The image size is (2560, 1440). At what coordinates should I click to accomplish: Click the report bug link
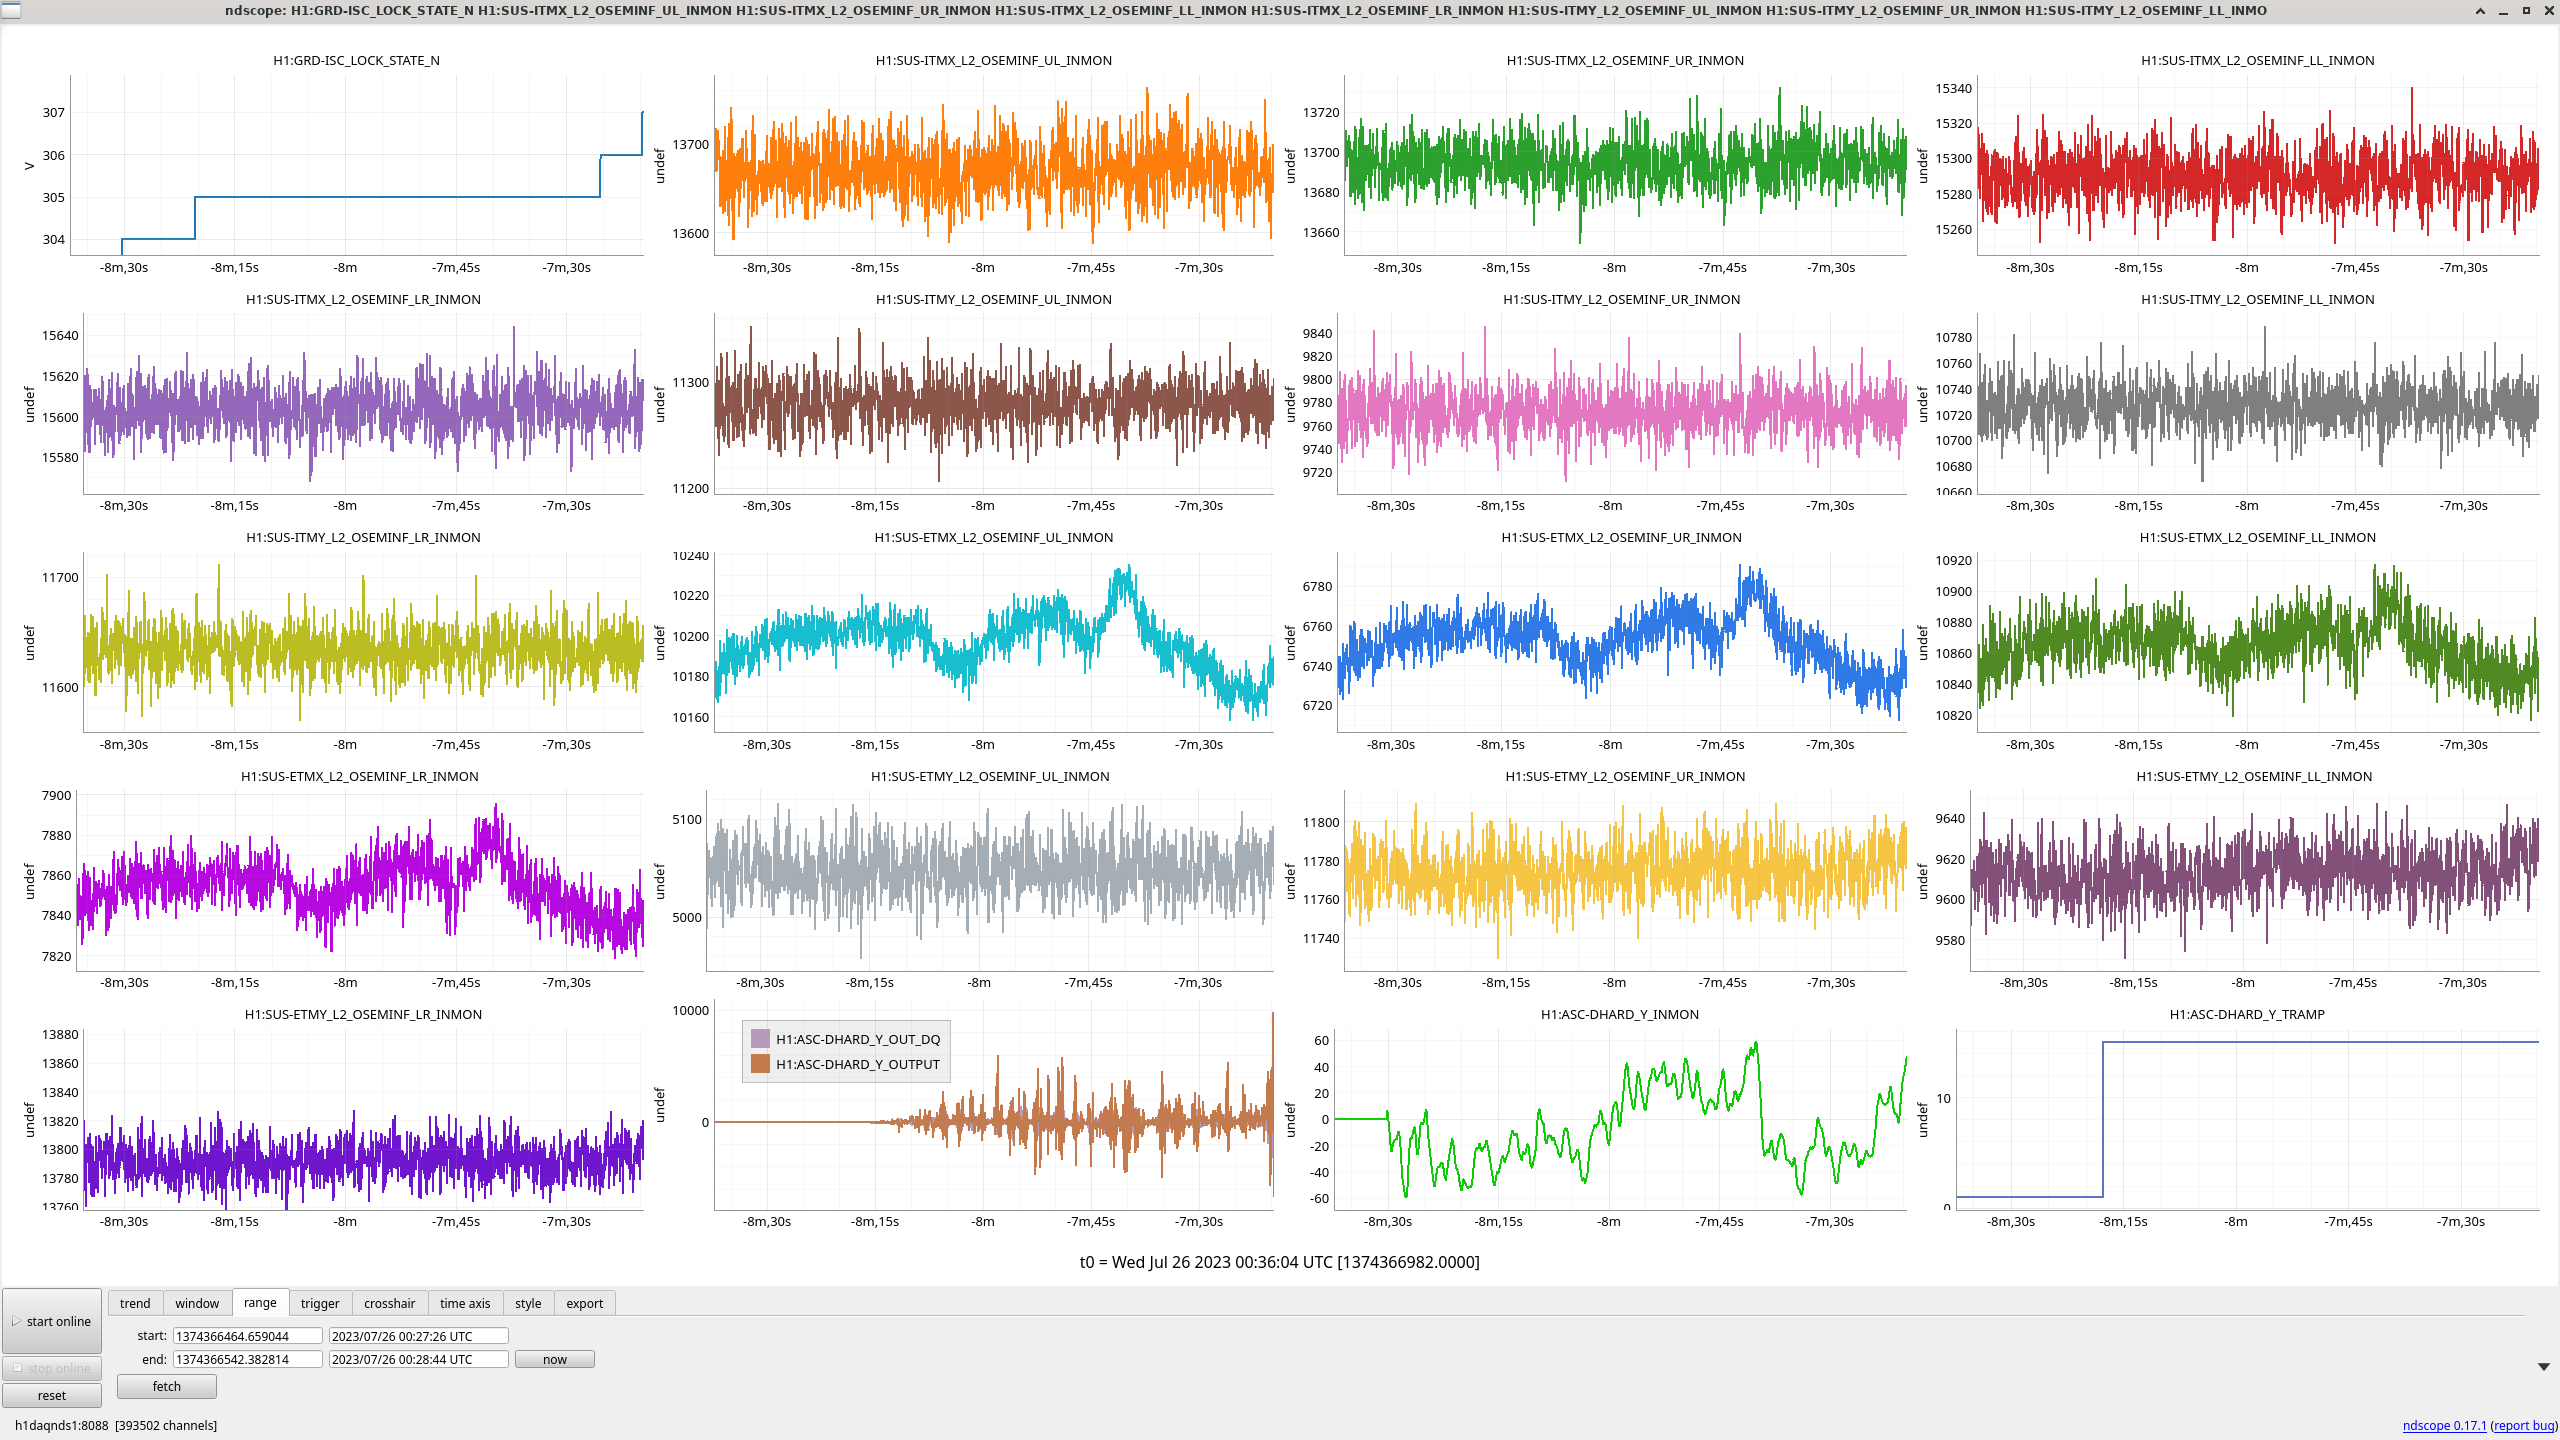pos(2524,1425)
